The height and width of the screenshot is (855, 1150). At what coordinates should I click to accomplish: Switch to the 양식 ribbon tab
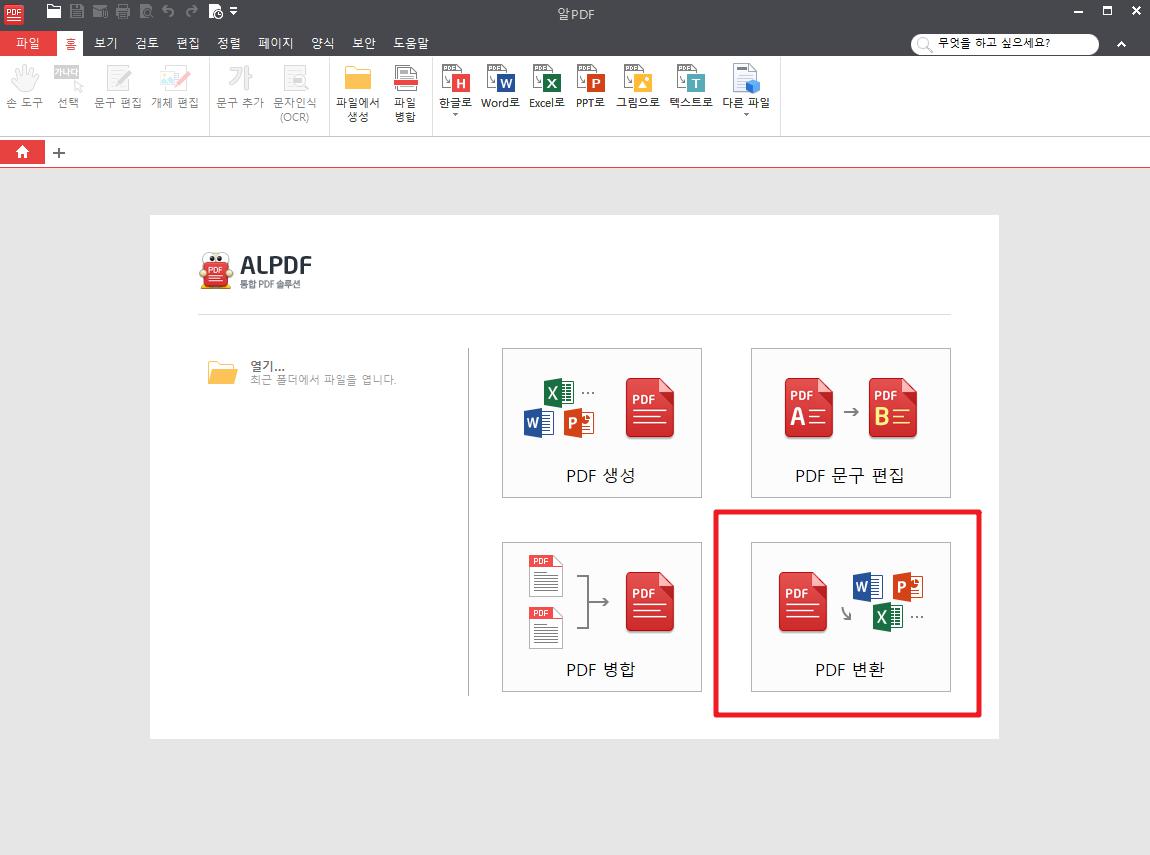pos(323,43)
